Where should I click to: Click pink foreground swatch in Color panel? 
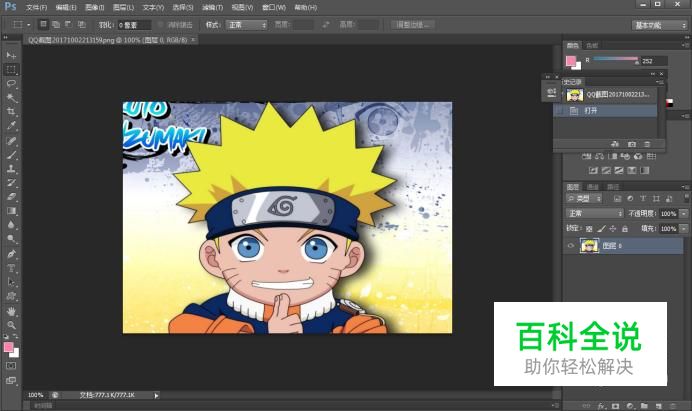pyautogui.click(x=571, y=61)
